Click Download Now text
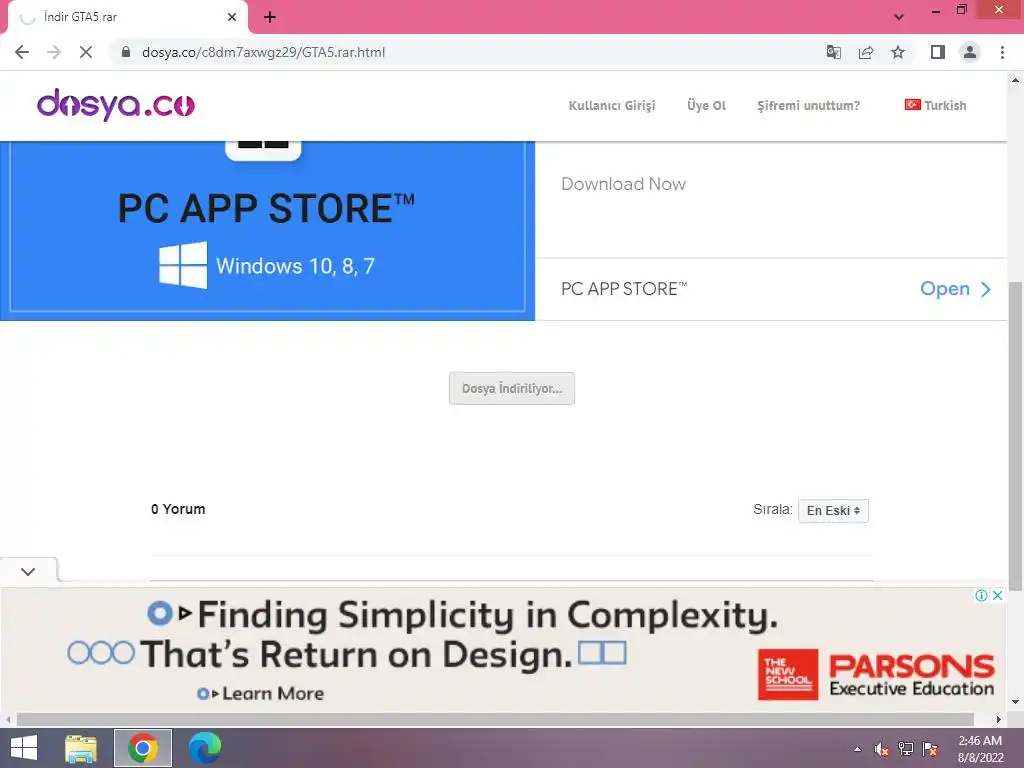Screen dimensions: 1024x768 pyautogui.click(x=623, y=184)
